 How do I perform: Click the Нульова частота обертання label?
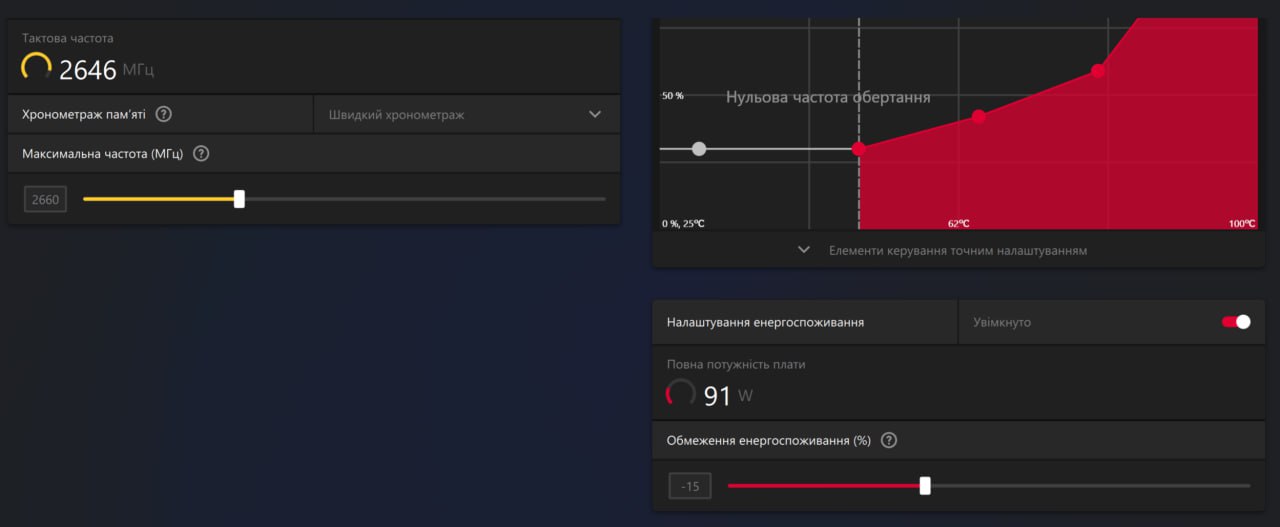coord(828,97)
